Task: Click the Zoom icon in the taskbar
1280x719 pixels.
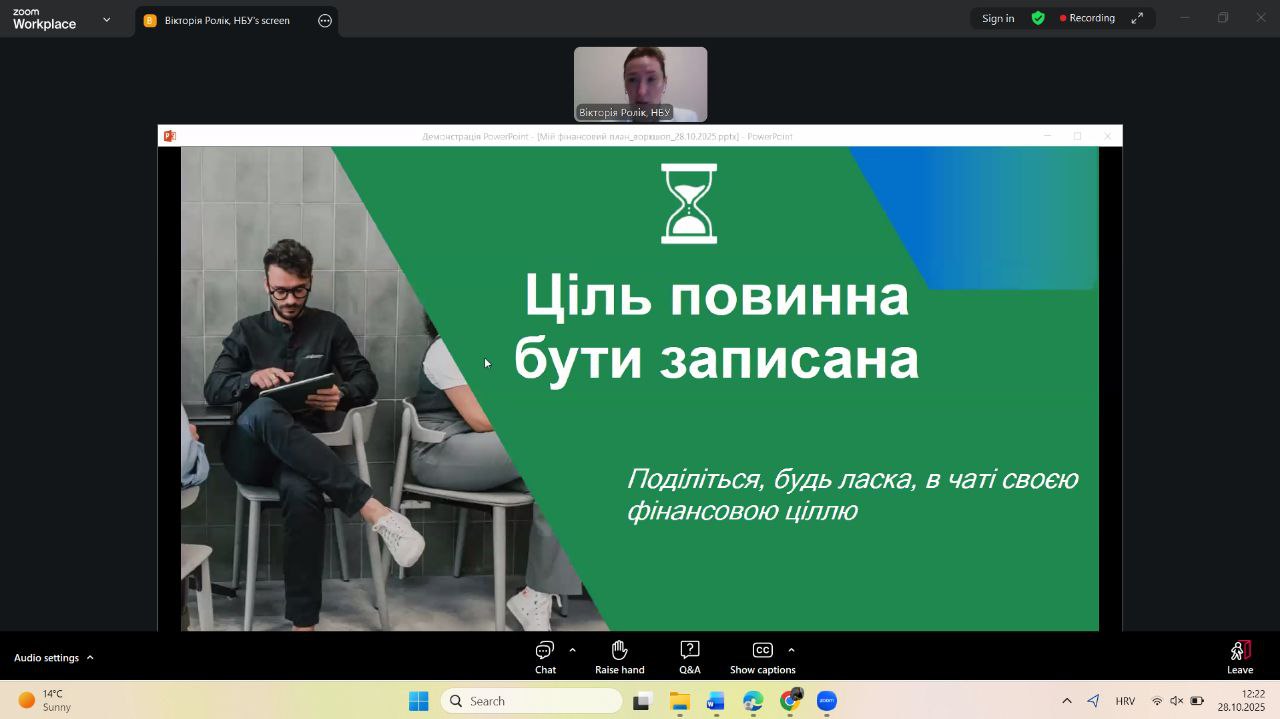Action: pos(826,701)
